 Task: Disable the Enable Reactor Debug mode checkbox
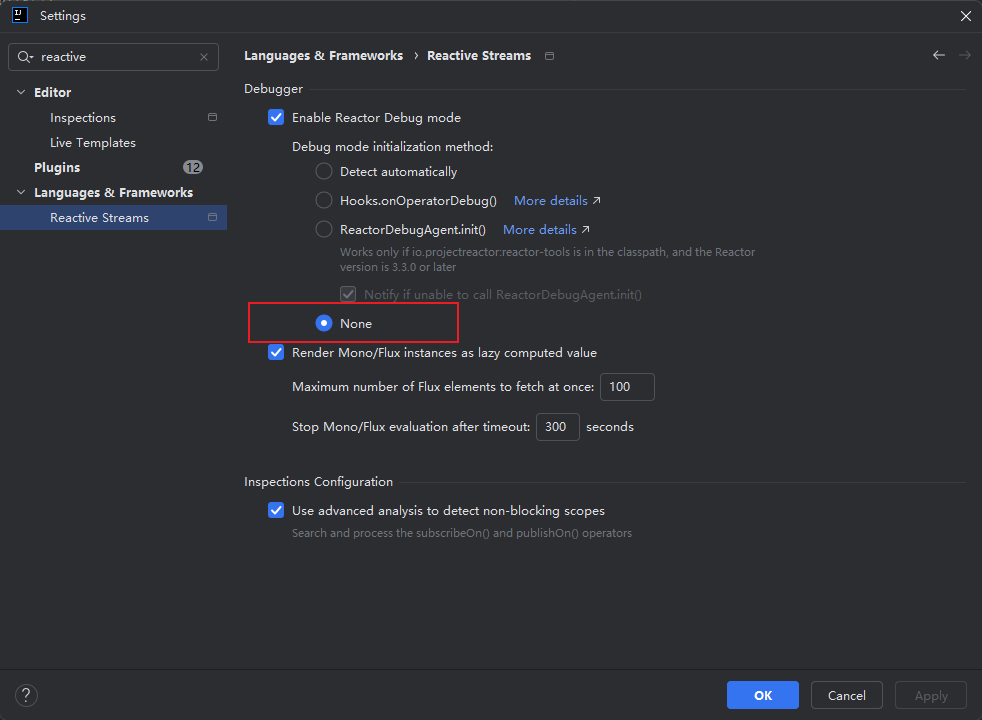(x=276, y=118)
